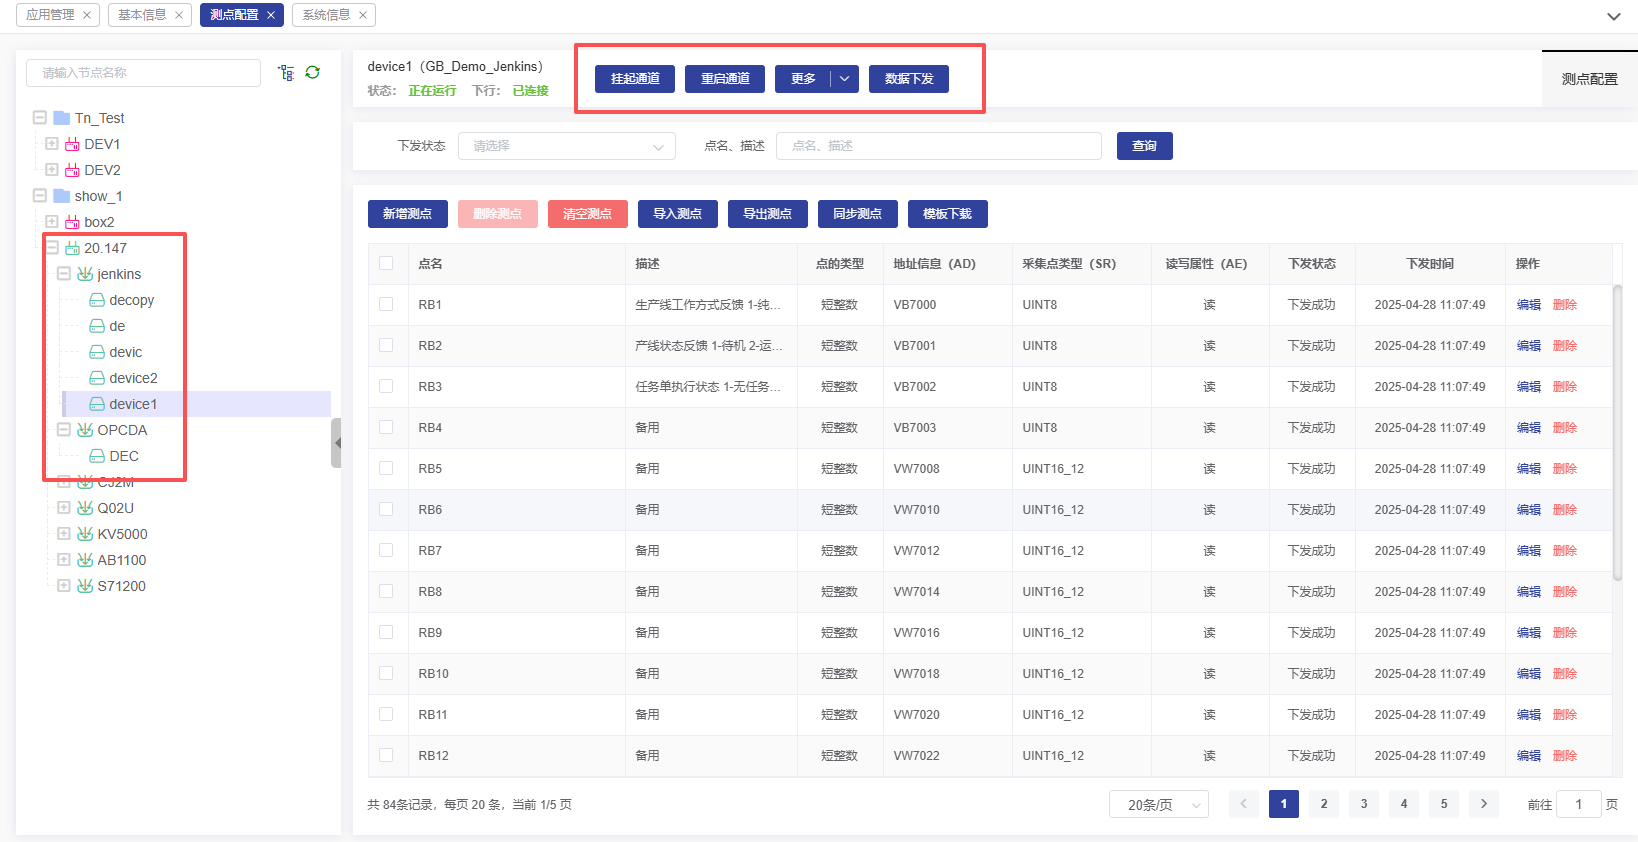The width and height of the screenshot is (1638, 842).
Task: Click the refresh tree icon
Action: (313, 73)
